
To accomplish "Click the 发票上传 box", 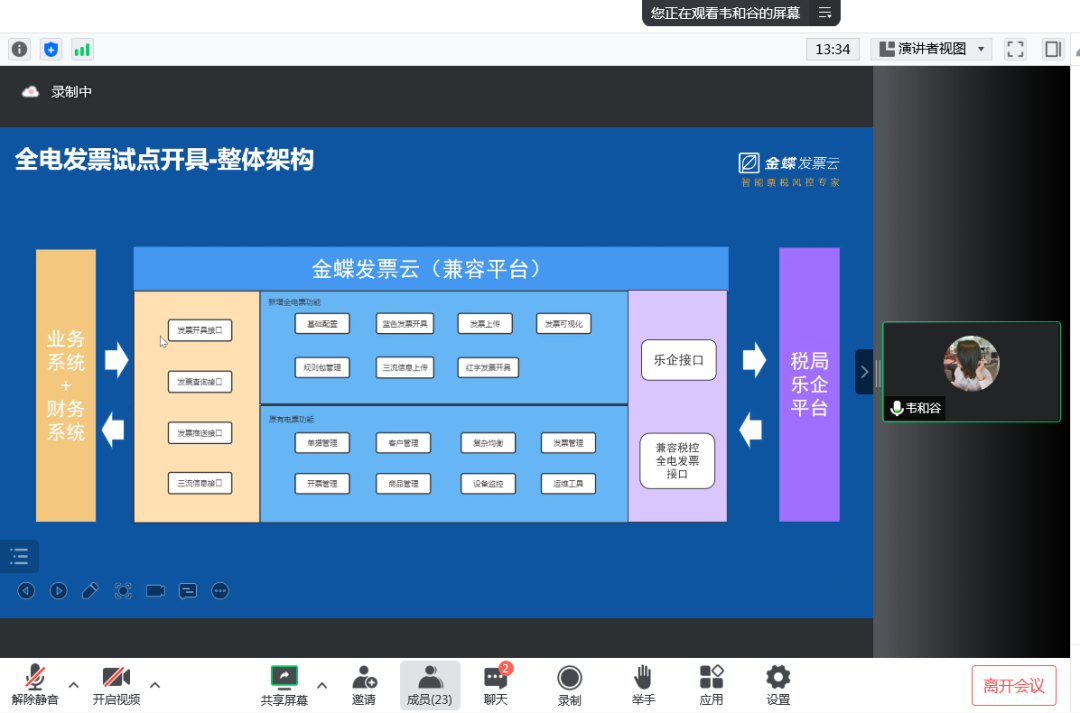I will (x=485, y=324).
